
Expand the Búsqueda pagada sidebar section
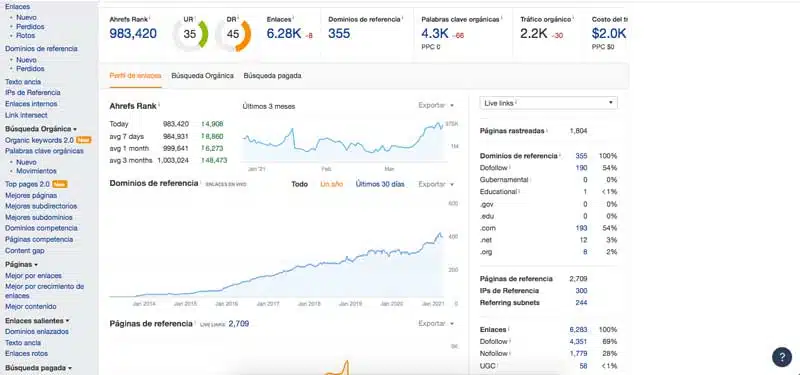[x=38, y=367]
